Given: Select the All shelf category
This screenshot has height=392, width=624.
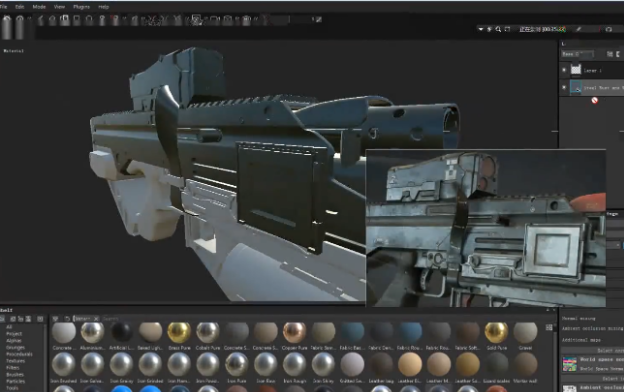Looking at the screenshot, I should 9,327.
